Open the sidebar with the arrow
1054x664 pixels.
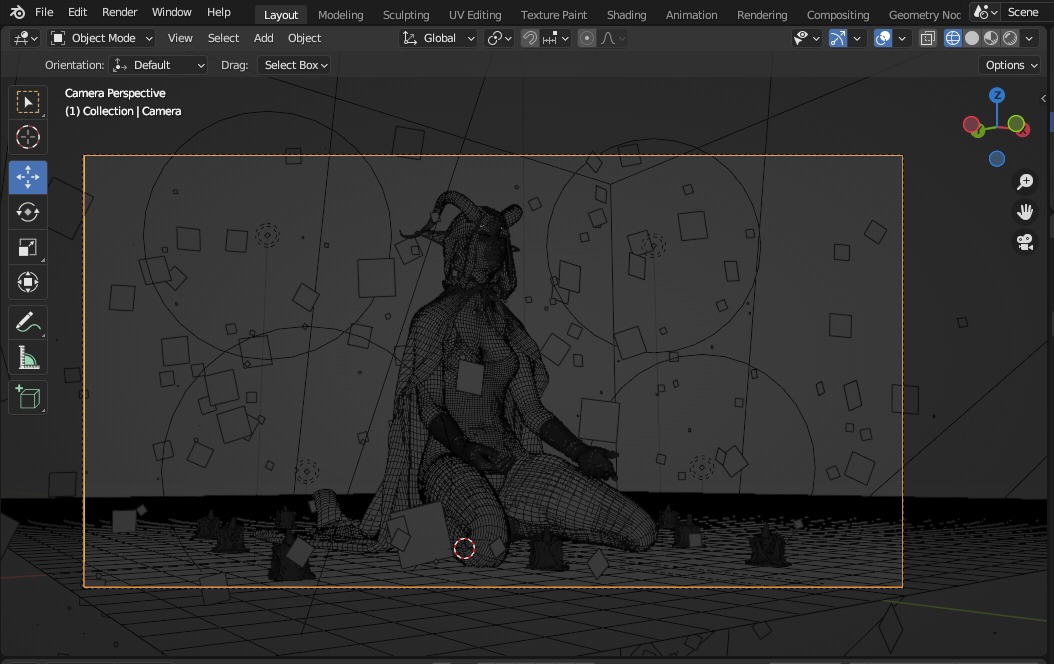click(1043, 98)
